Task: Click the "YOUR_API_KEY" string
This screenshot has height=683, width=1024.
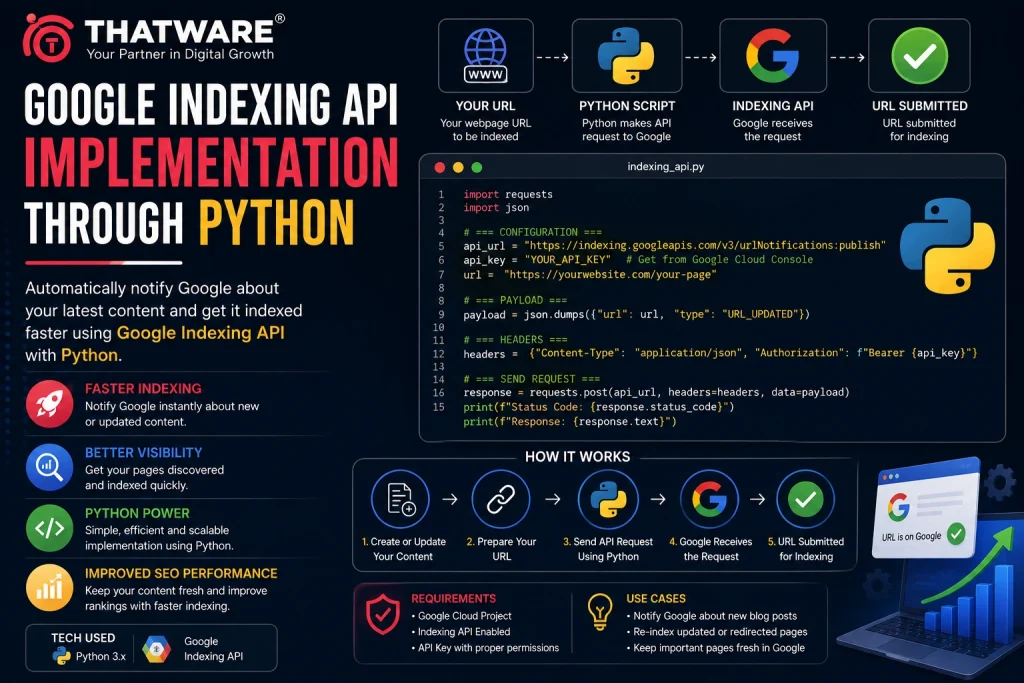Action: point(568,259)
